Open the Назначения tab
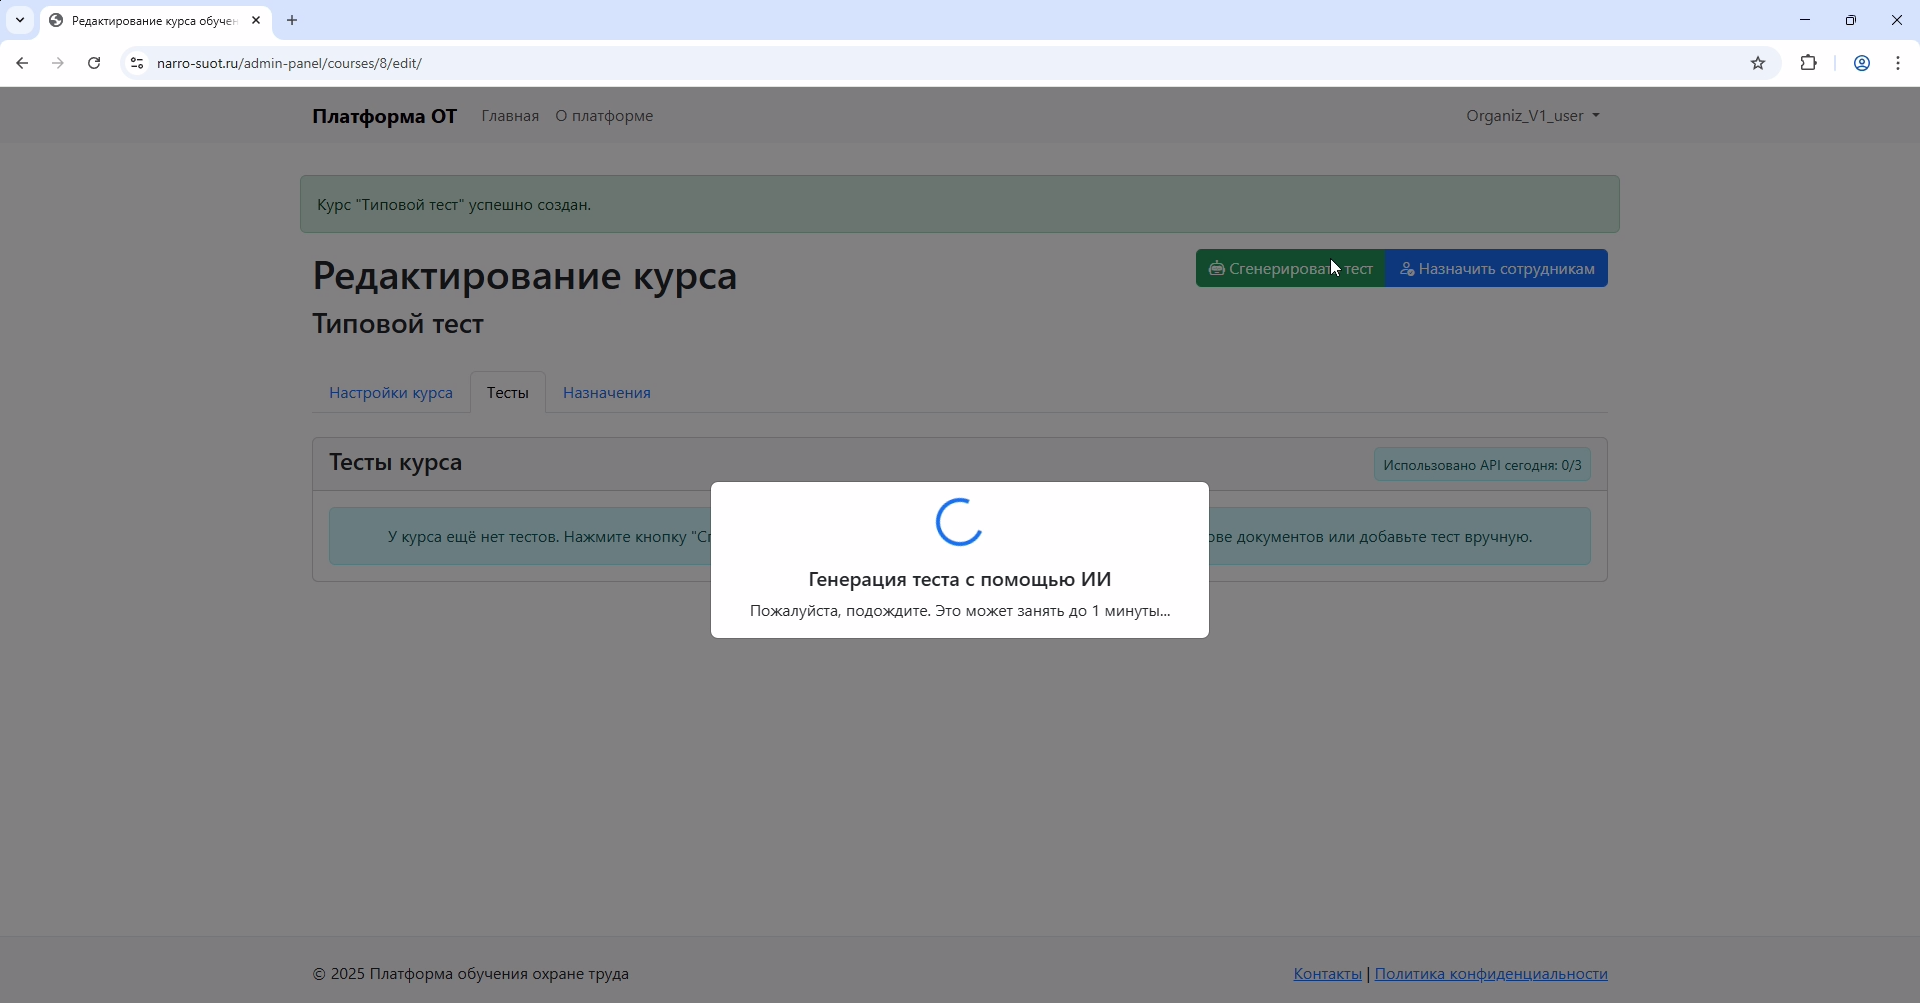Screen dimensions: 1920x1003 click(x=605, y=392)
